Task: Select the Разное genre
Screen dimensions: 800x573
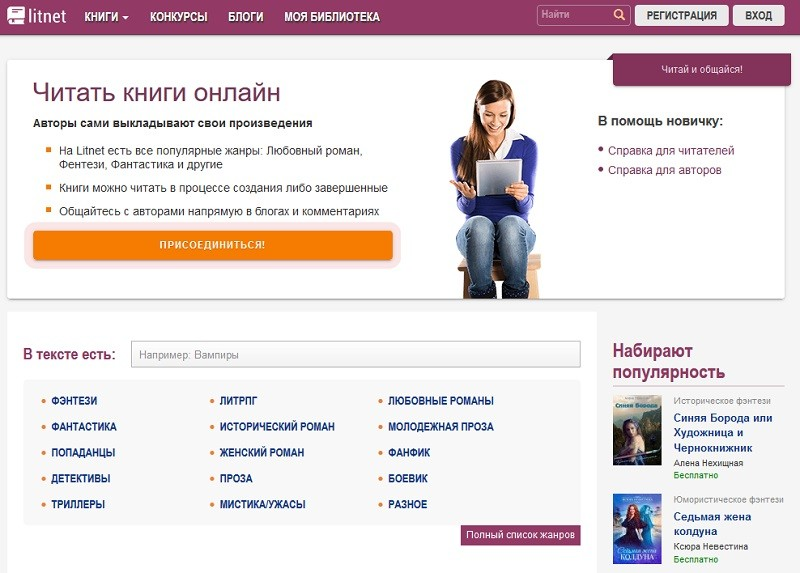Action: click(407, 504)
